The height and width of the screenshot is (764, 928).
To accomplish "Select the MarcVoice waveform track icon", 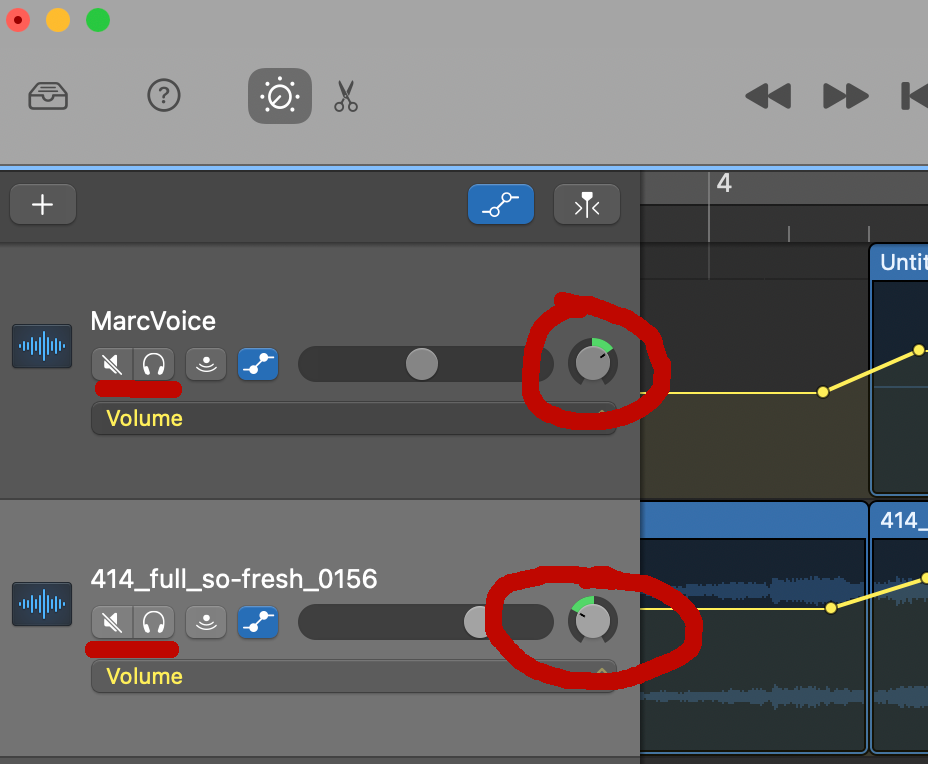I will pyautogui.click(x=42, y=346).
